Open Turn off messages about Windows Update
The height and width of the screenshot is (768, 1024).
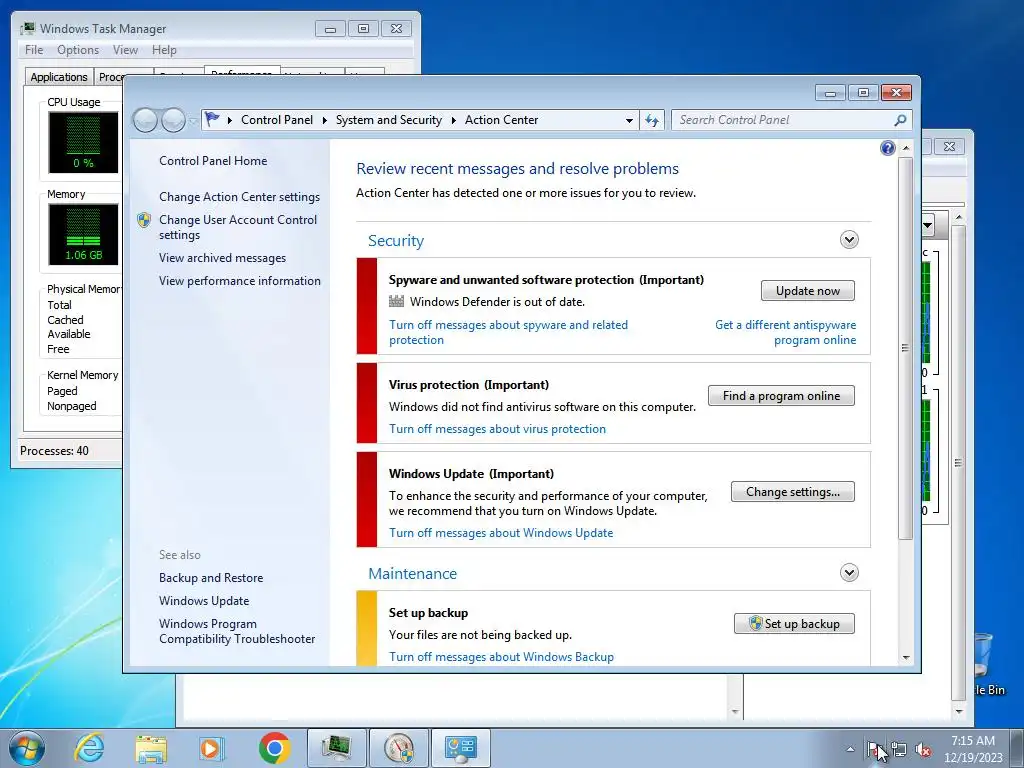(x=501, y=532)
